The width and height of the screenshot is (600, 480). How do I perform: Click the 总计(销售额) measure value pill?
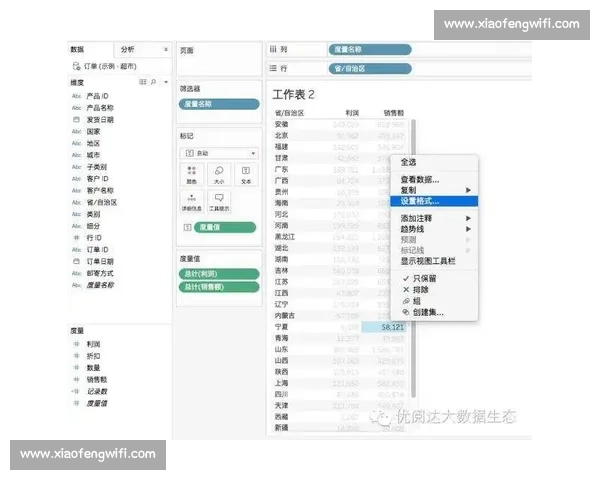219,287
